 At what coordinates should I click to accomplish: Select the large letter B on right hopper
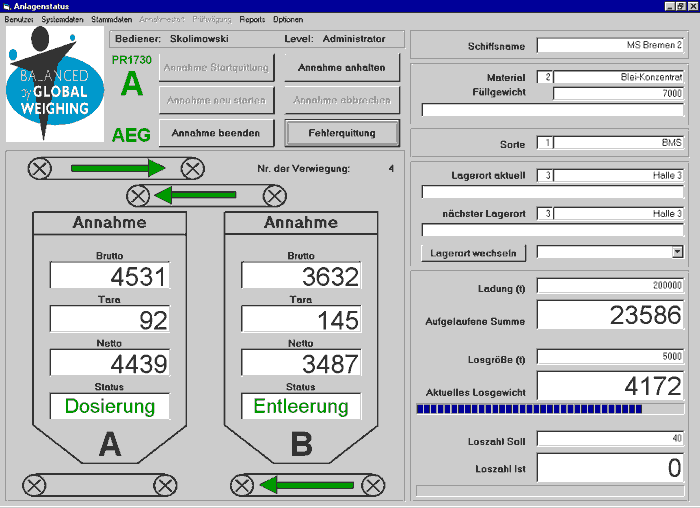301,444
